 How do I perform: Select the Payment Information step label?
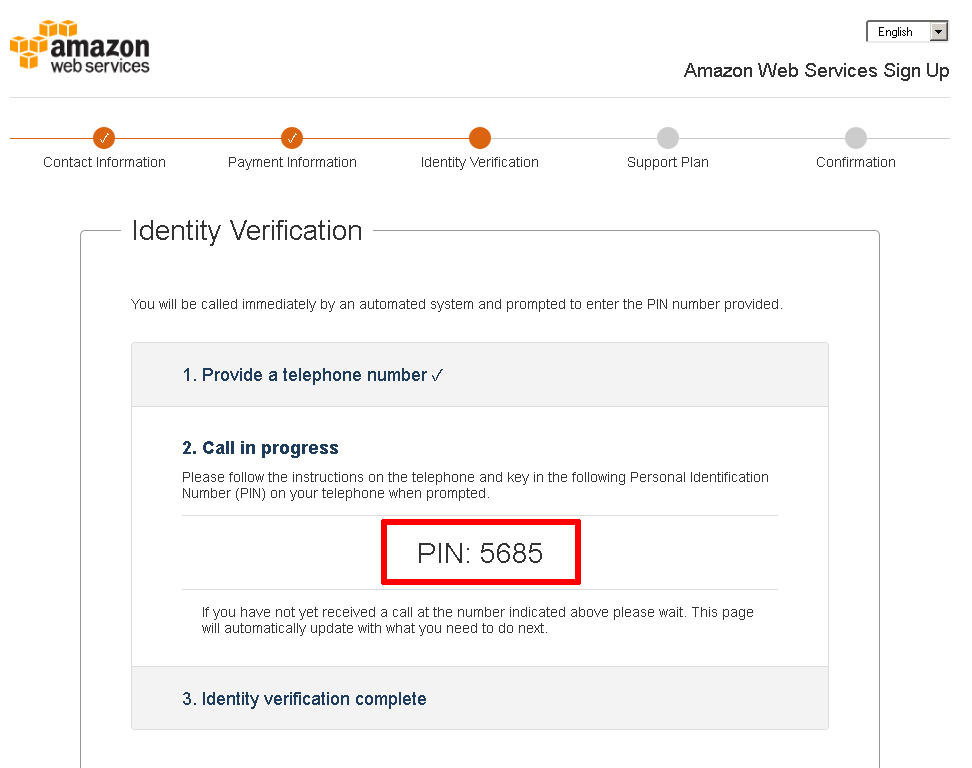292,162
